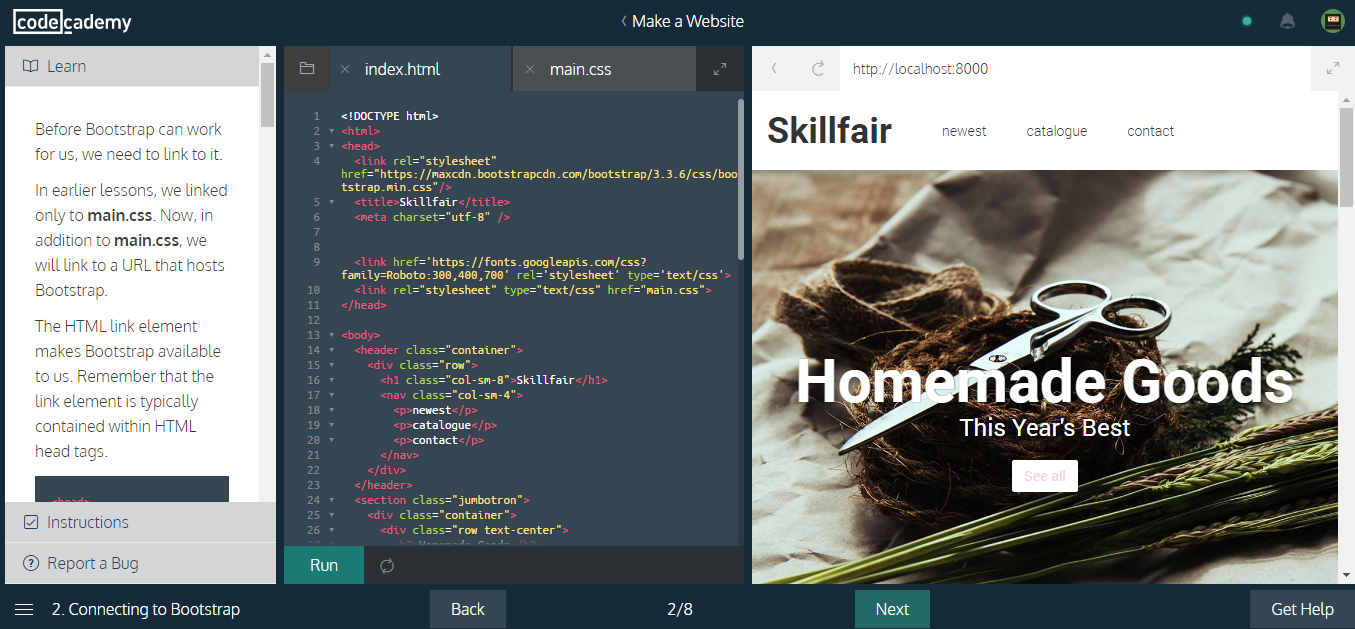1355x629 pixels.
Task: Click the See all button in preview
Action: [x=1045, y=476]
